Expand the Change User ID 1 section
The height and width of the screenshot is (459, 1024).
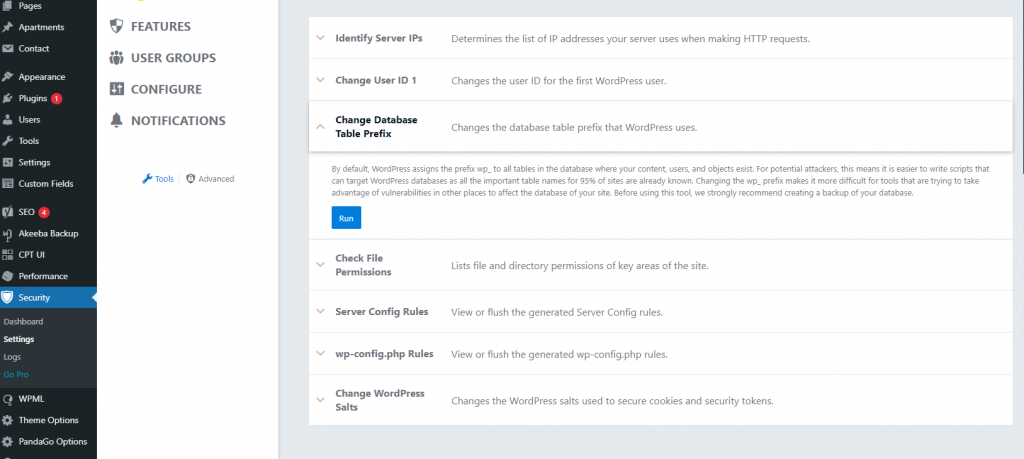coord(321,79)
